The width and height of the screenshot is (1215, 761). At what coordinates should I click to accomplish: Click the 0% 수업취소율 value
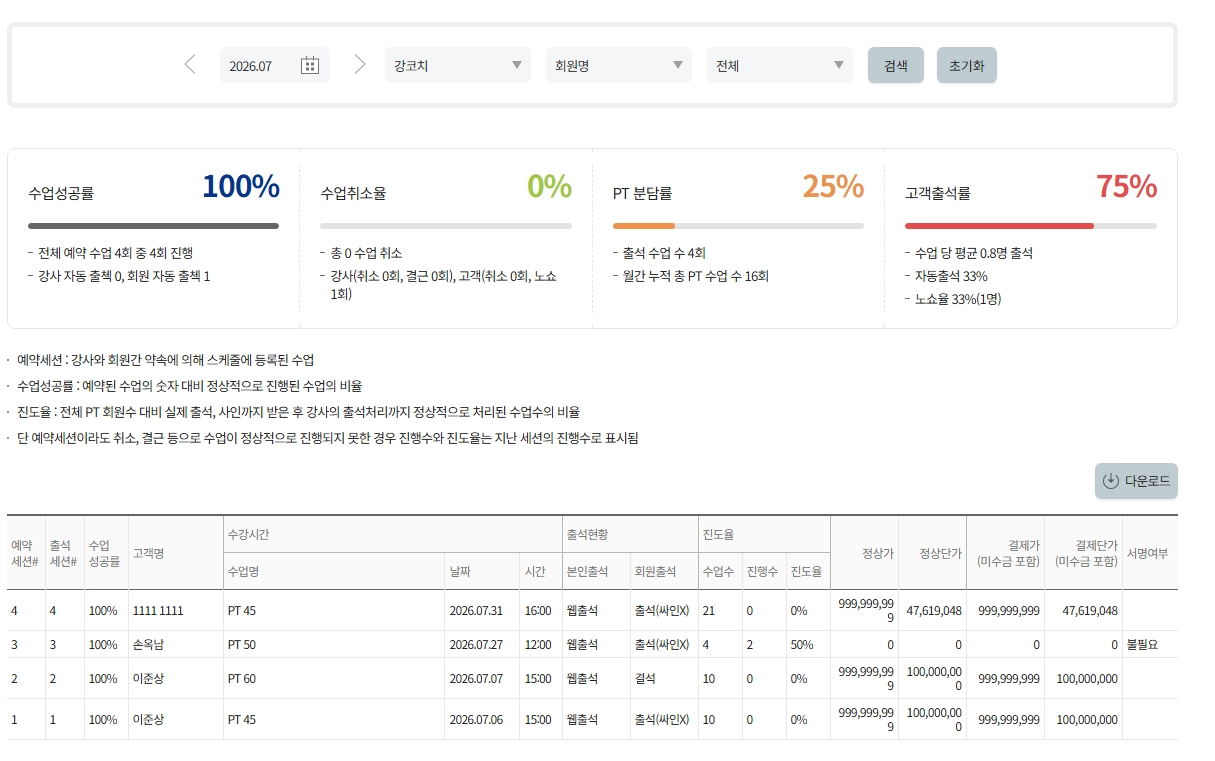coord(549,187)
